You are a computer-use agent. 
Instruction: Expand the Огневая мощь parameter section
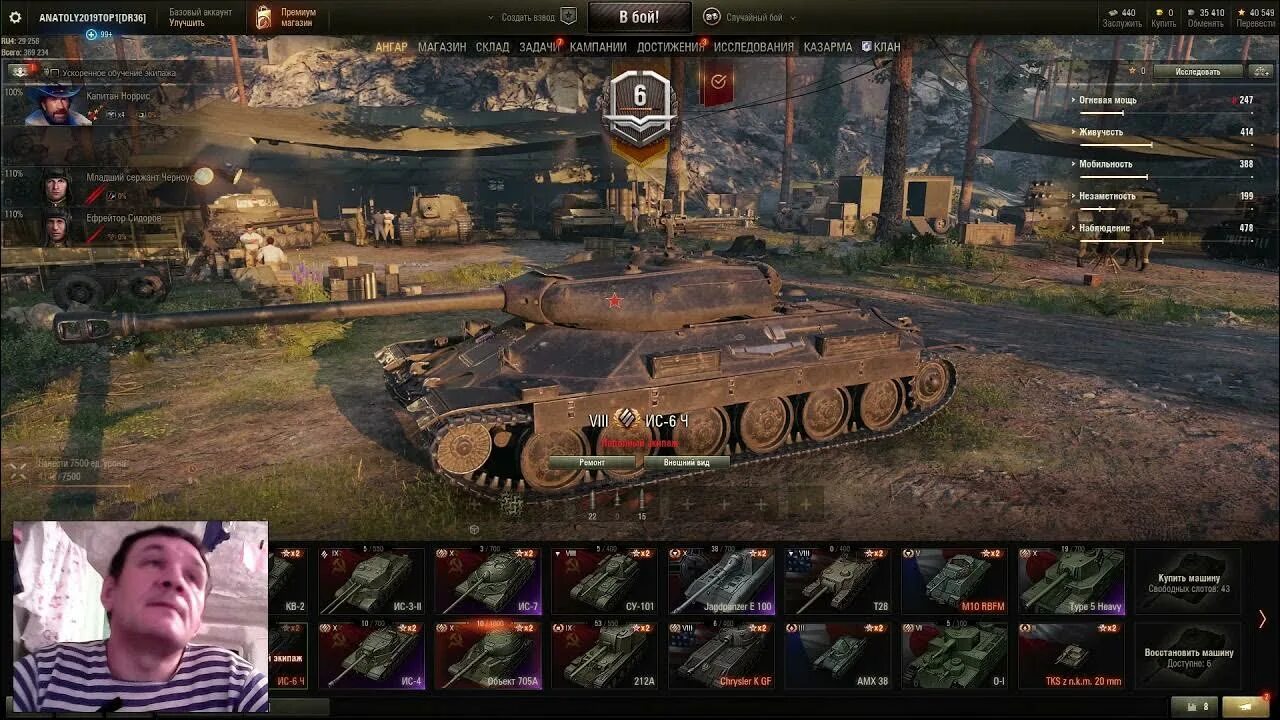[x=1161, y=101]
